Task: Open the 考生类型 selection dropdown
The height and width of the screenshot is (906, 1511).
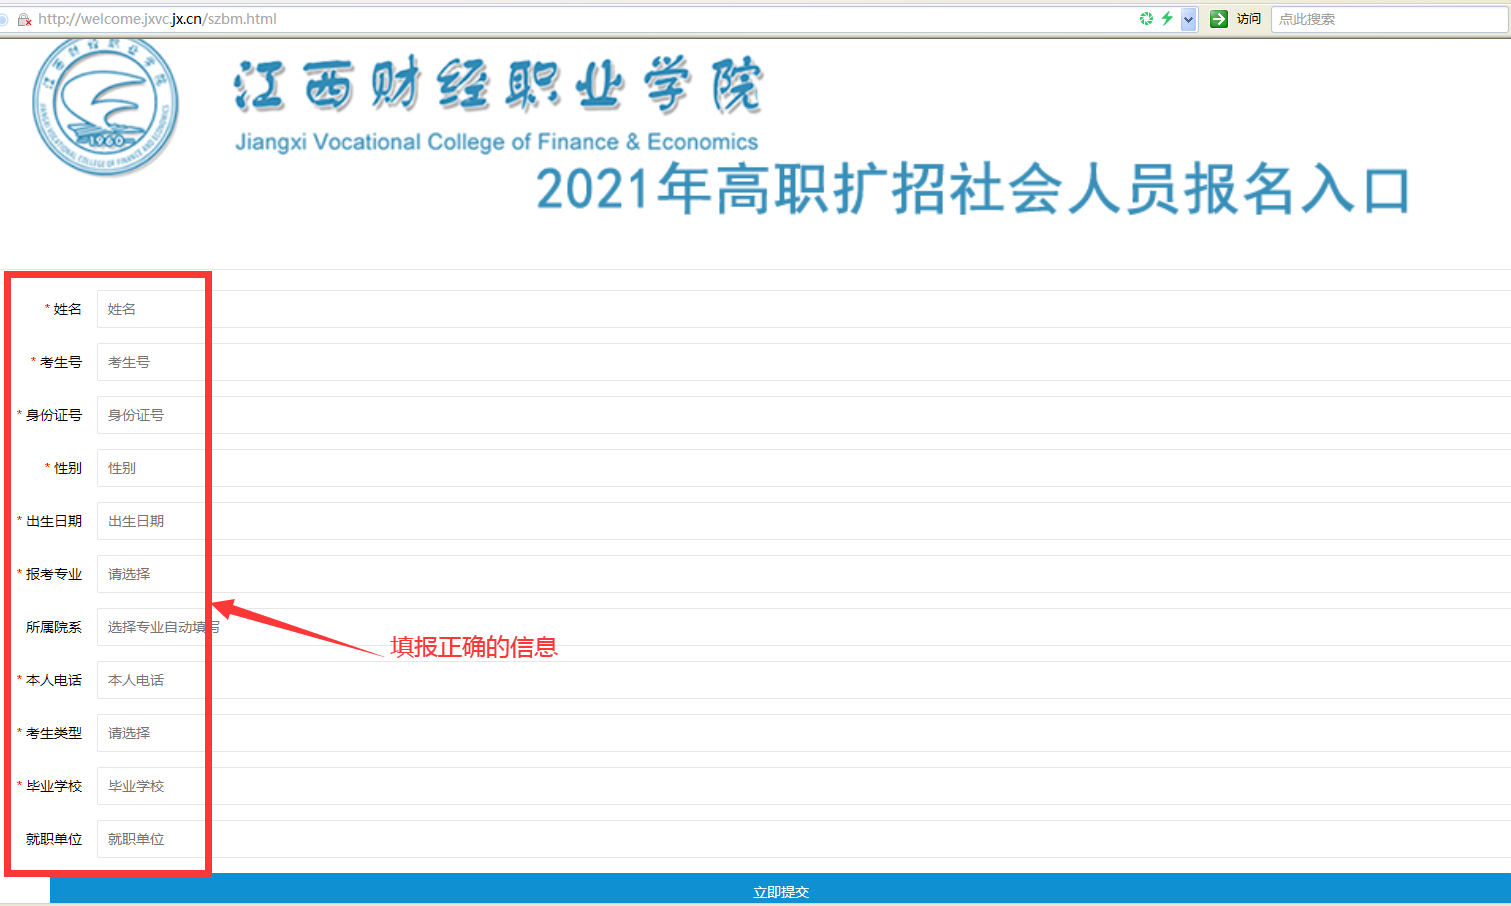Action: click(x=800, y=733)
